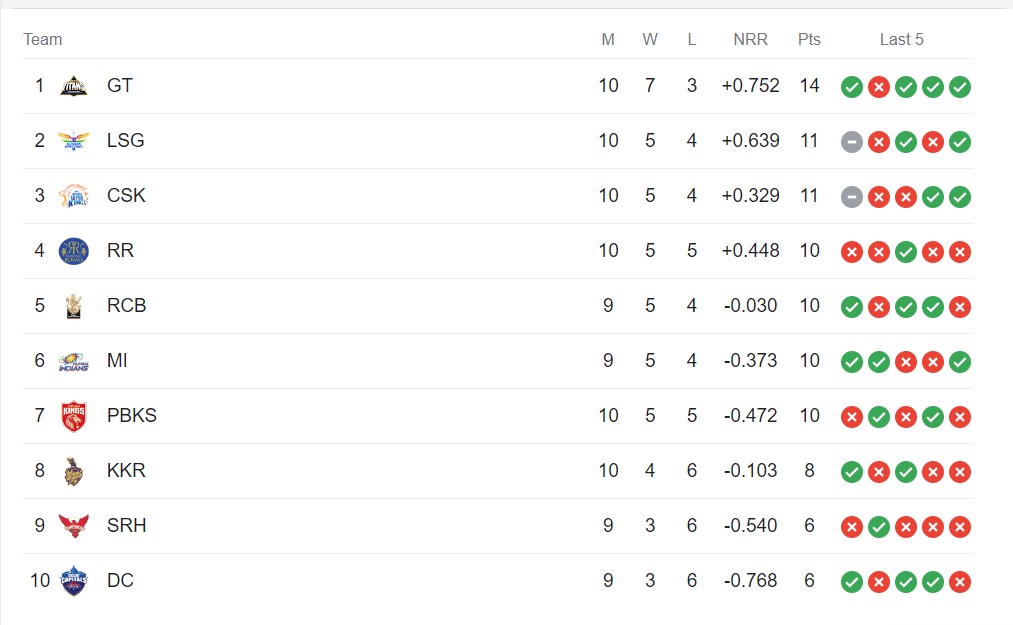The width and height of the screenshot is (1013, 625).
Task: Select the SRH team row name
Action: (x=127, y=526)
